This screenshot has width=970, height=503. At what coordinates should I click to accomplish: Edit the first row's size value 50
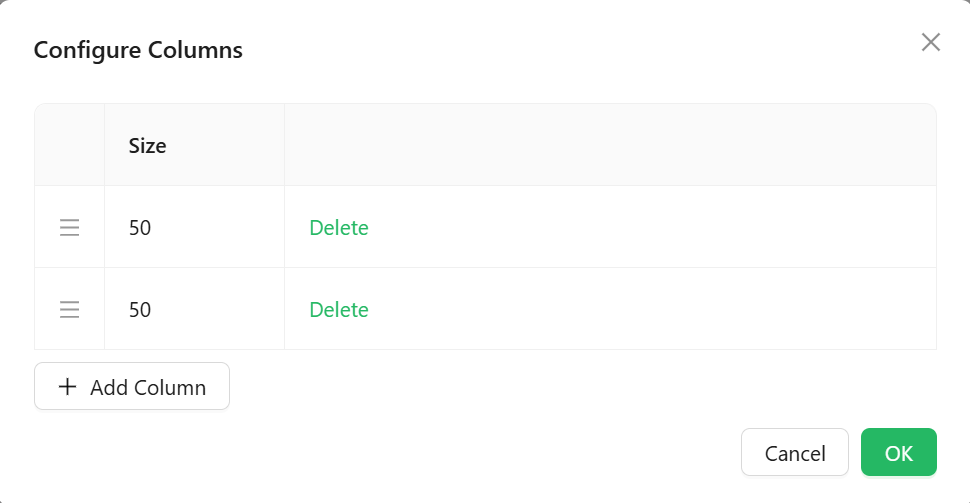(140, 228)
